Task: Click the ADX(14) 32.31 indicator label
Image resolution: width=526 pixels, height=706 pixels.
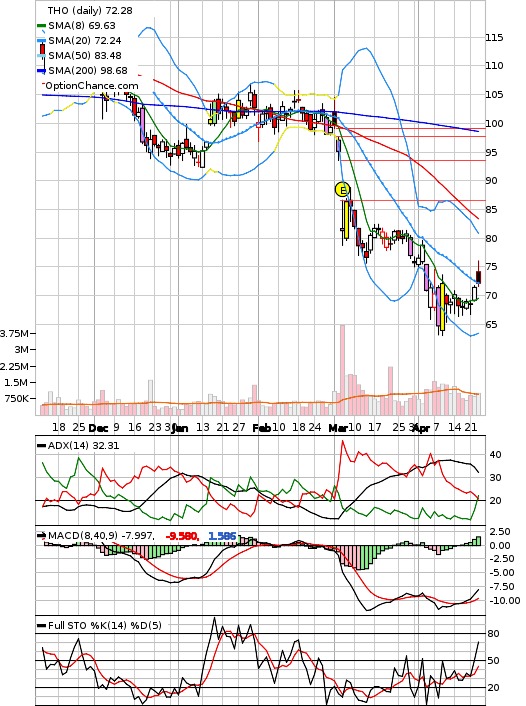Action: coord(83,446)
